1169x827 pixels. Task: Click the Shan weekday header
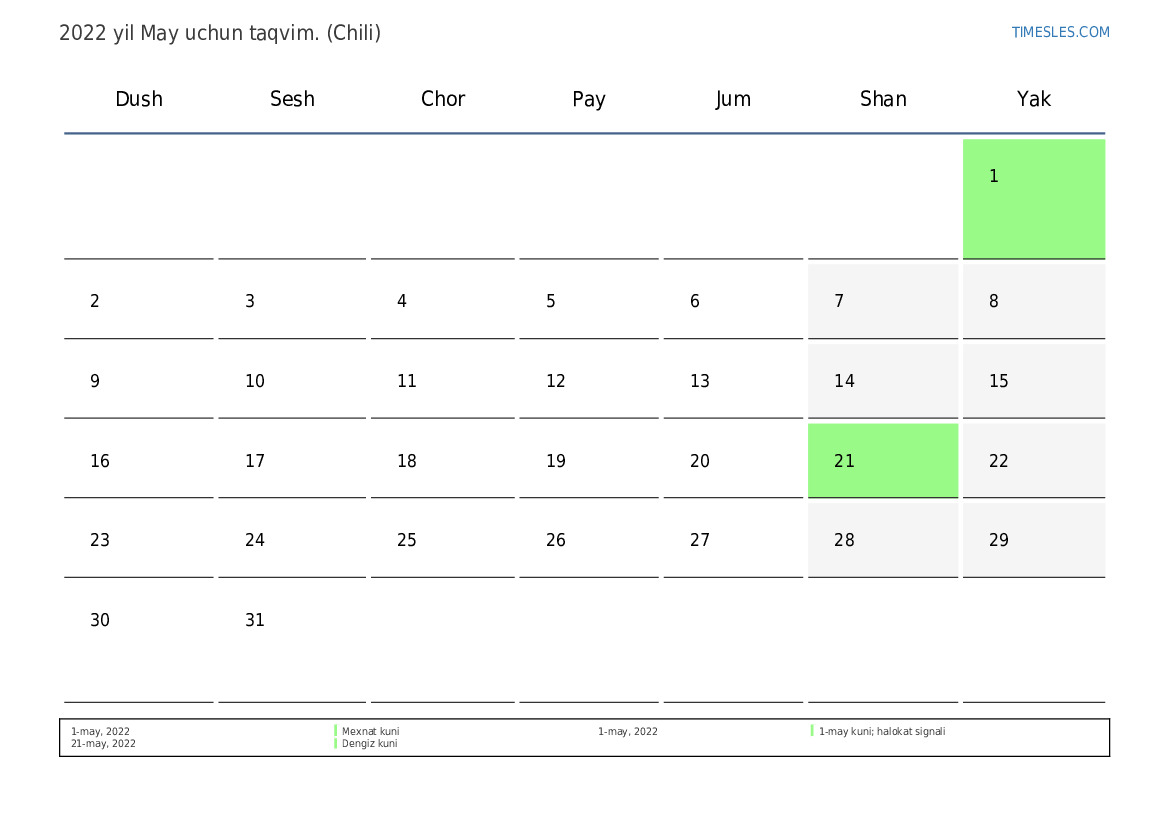point(883,99)
